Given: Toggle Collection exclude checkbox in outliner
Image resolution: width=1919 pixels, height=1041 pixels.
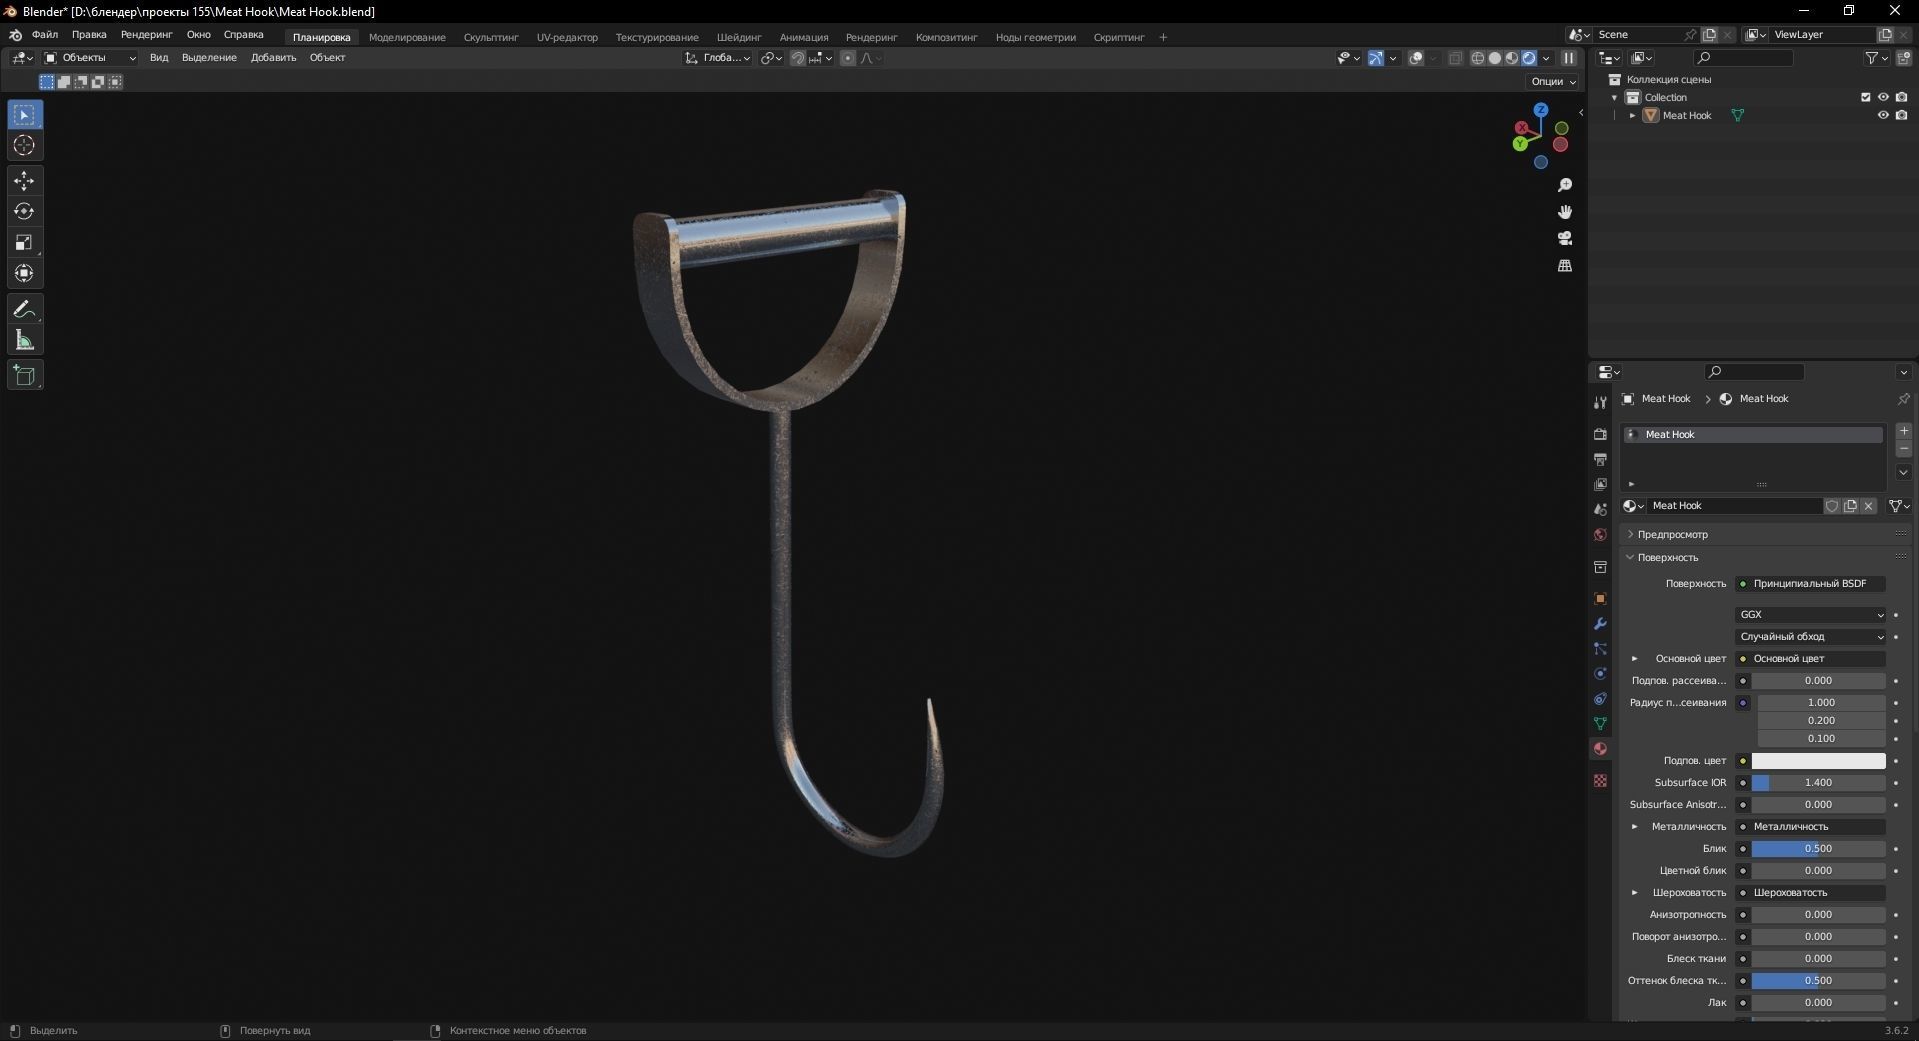Looking at the screenshot, I should [x=1865, y=97].
